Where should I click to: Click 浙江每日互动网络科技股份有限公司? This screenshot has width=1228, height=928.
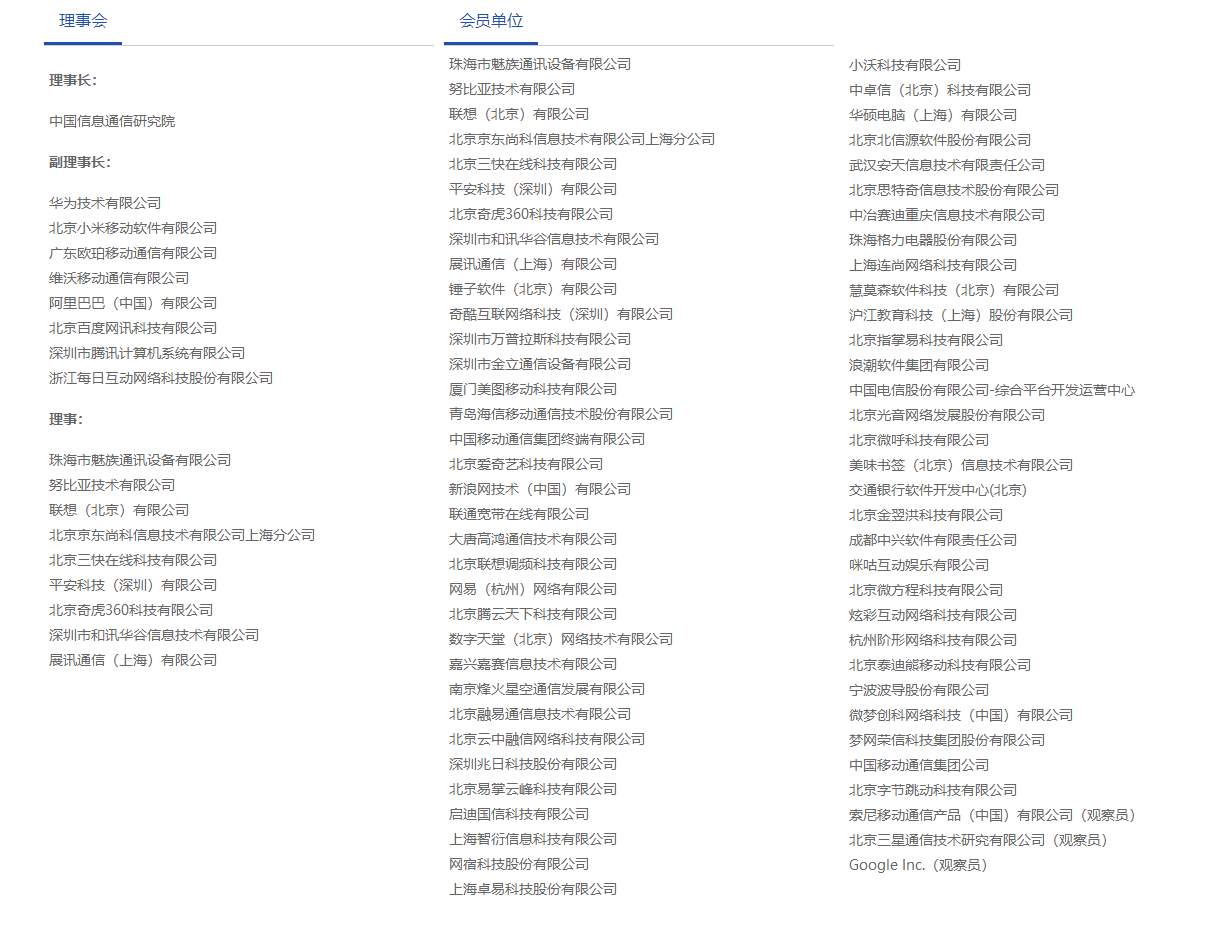coord(161,378)
